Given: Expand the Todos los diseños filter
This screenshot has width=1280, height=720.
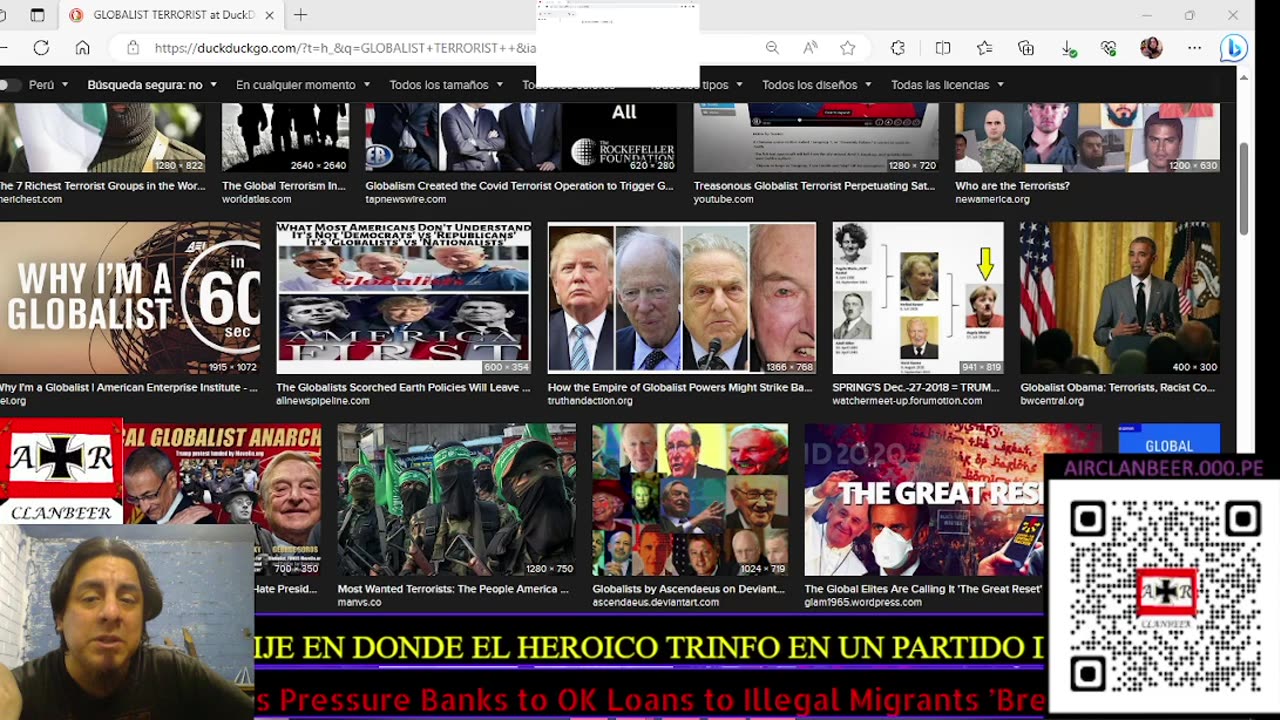Looking at the screenshot, I should tap(817, 85).
